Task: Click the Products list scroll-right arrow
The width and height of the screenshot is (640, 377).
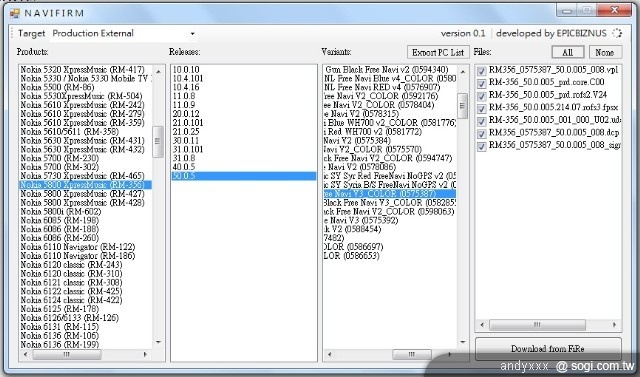Action: point(145,354)
